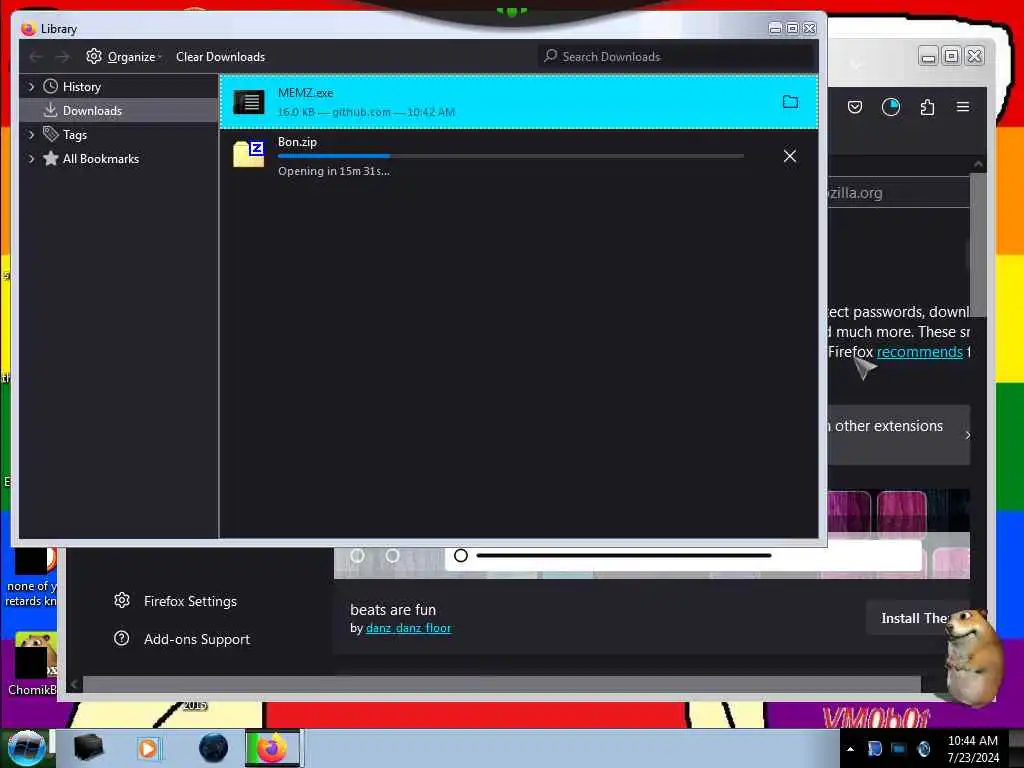1024x768 pixels.
Task: Expand the other extensions chevron
Action: [x=967, y=435]
